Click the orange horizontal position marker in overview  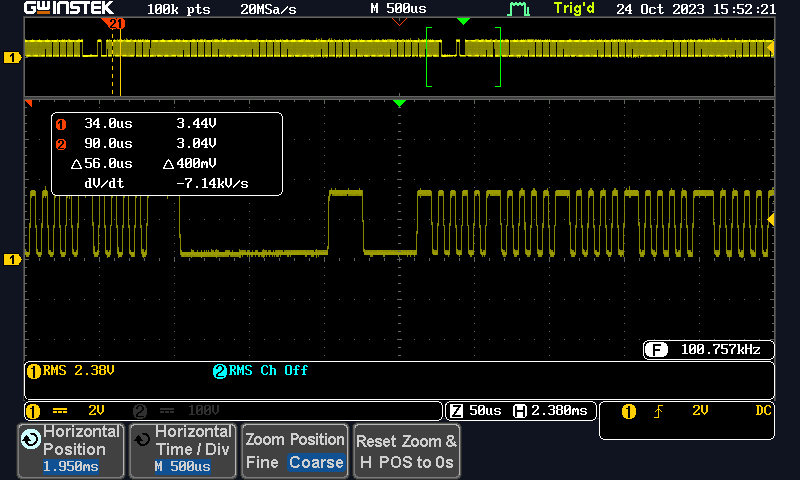(x=399, y=21)
